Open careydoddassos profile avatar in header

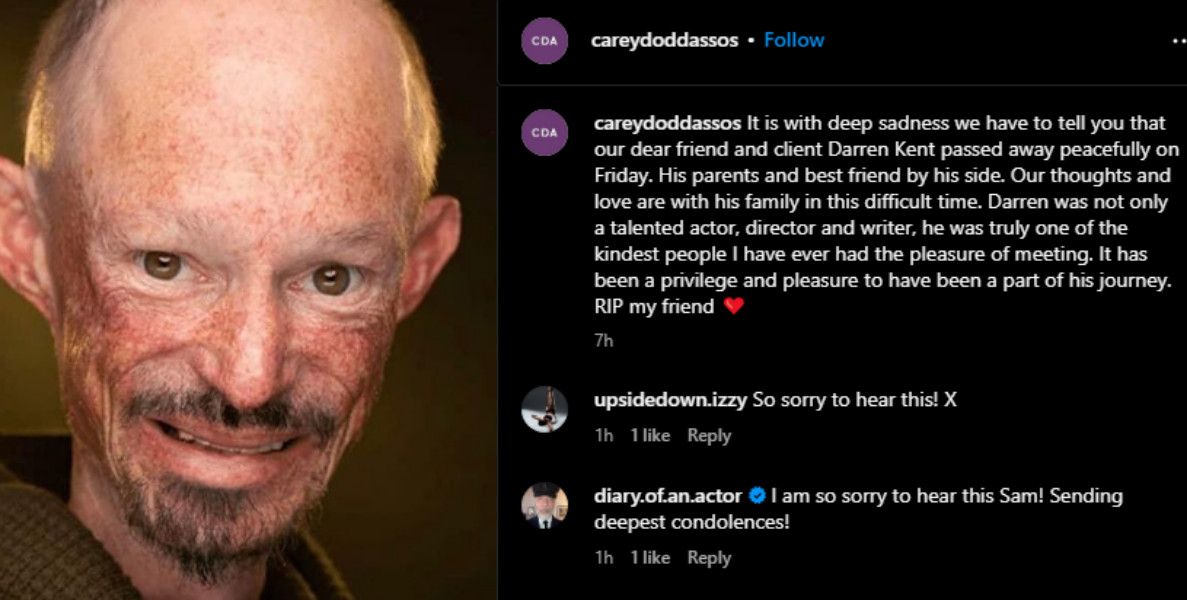(x=544, y=41)
